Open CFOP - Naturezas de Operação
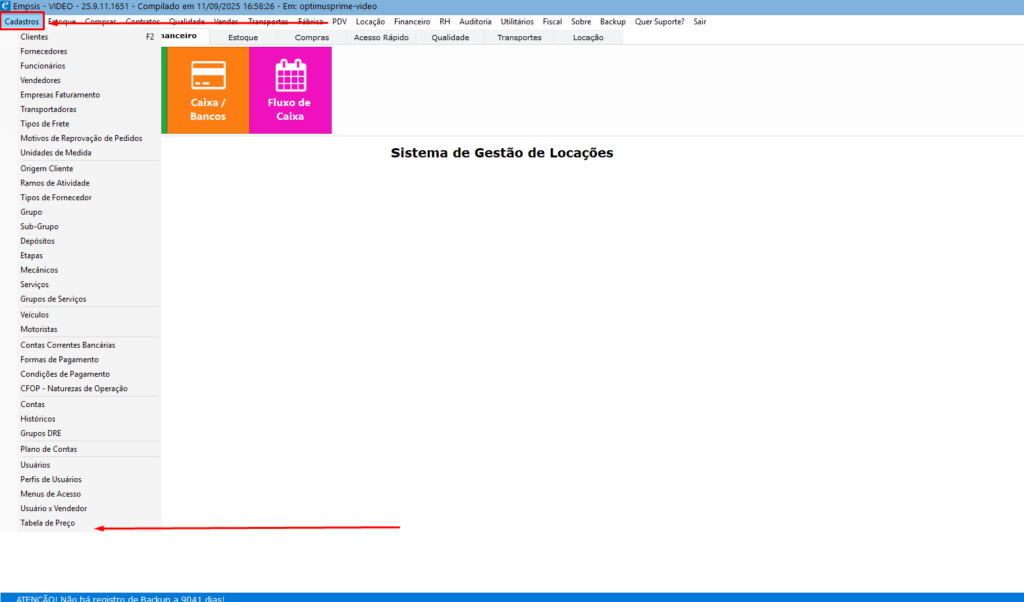Screen dimensions: 1024x602 [74, 388]
